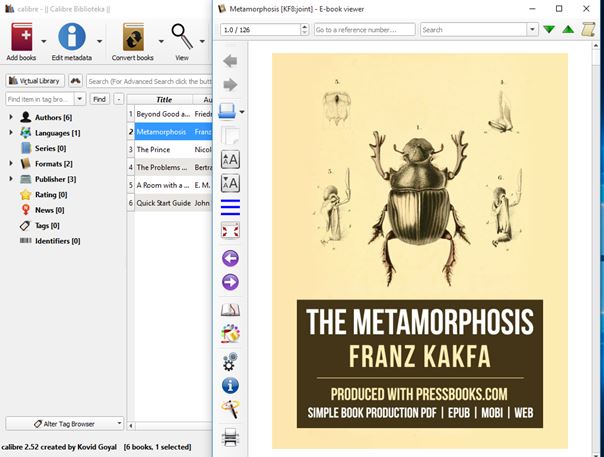Click the Virtual Library button
The image size is (604, 457).
(x=33, y=81)
